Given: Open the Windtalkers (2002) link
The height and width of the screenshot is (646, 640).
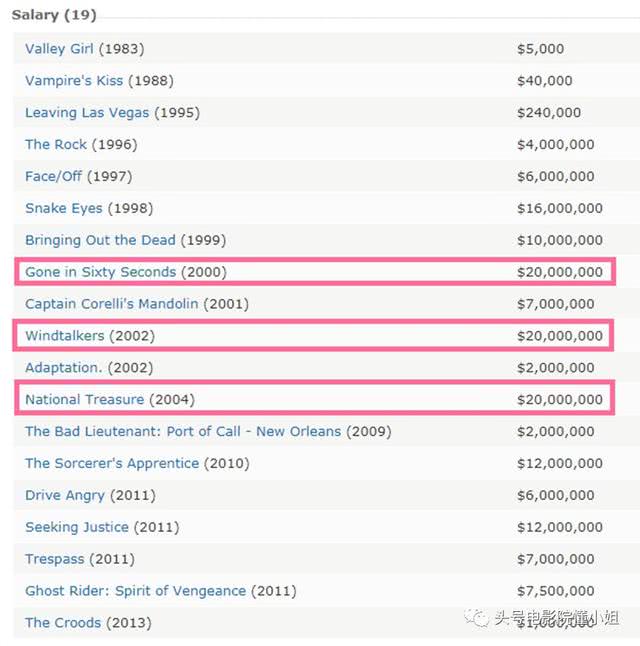Looking at the screenshot, I should tap(65, 336).
